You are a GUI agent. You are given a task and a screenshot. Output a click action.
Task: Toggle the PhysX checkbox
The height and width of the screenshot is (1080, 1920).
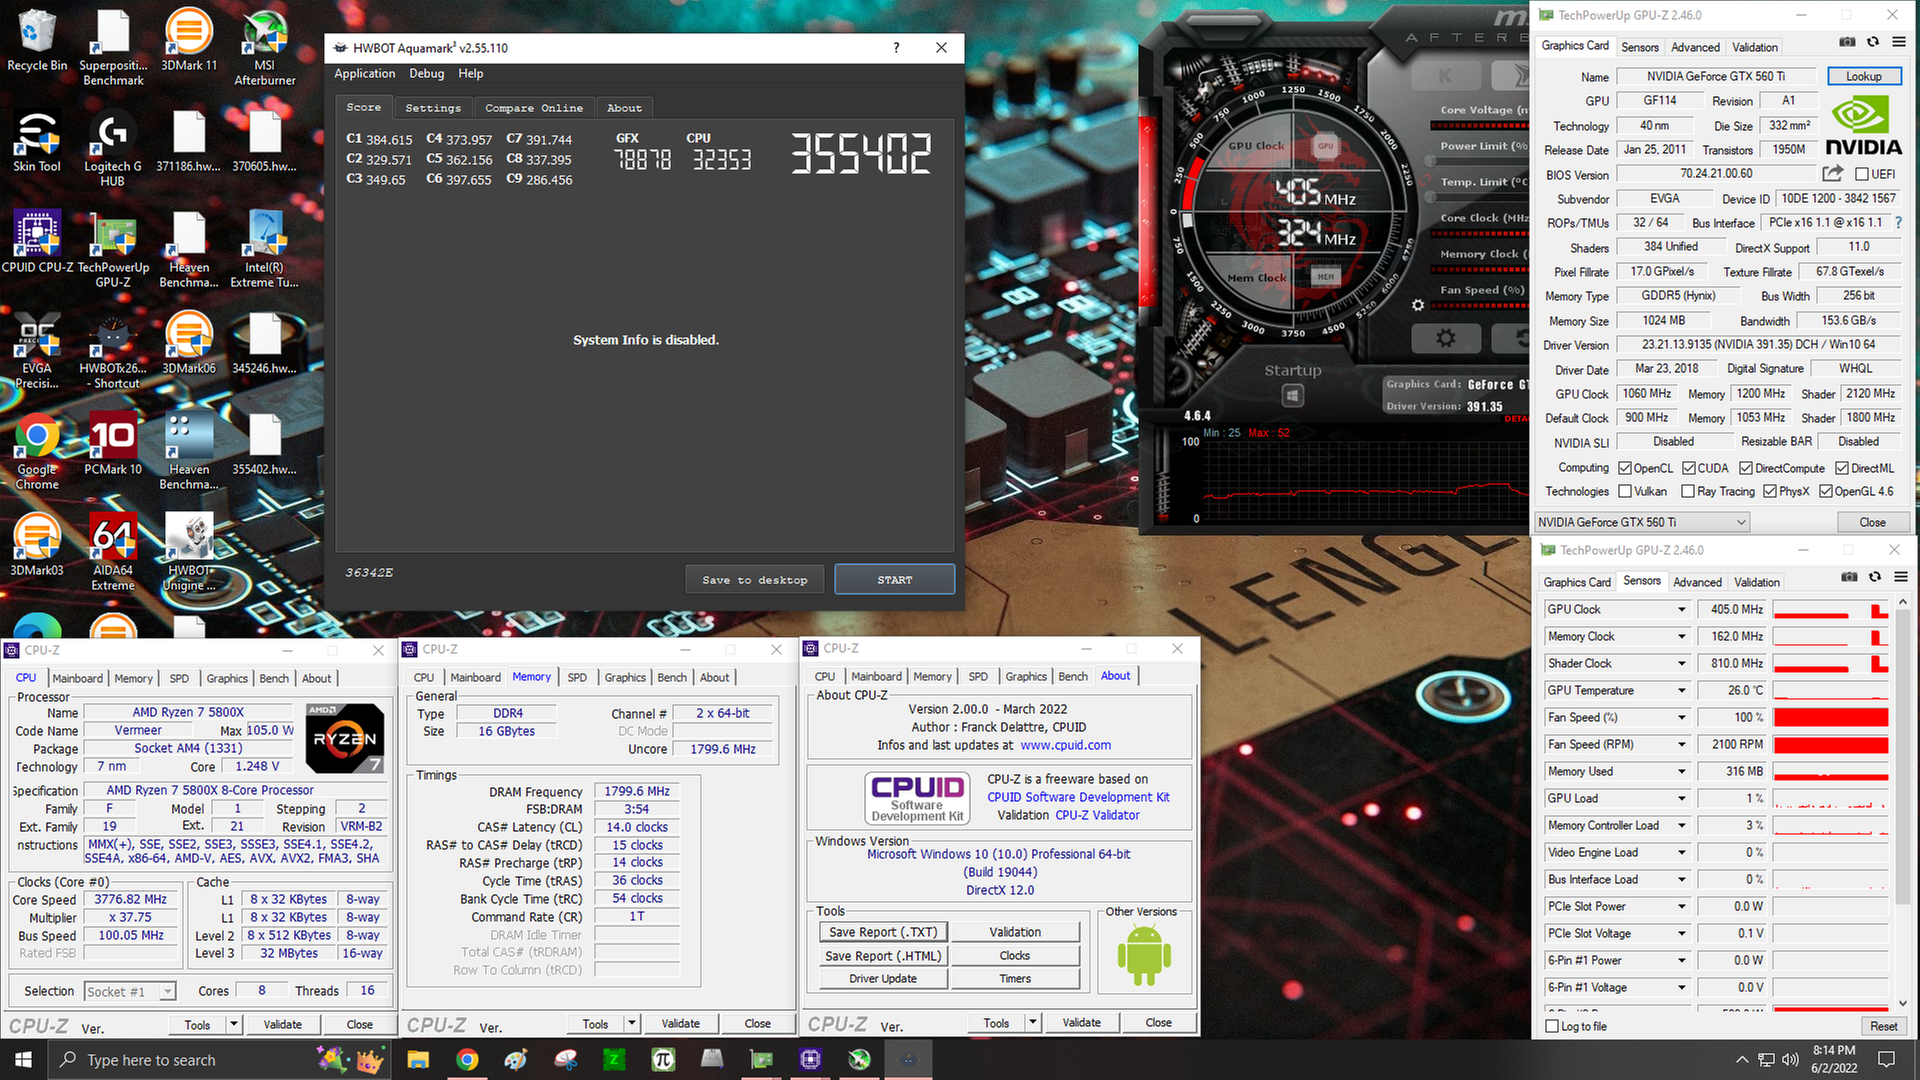[x=1770, y=491]
